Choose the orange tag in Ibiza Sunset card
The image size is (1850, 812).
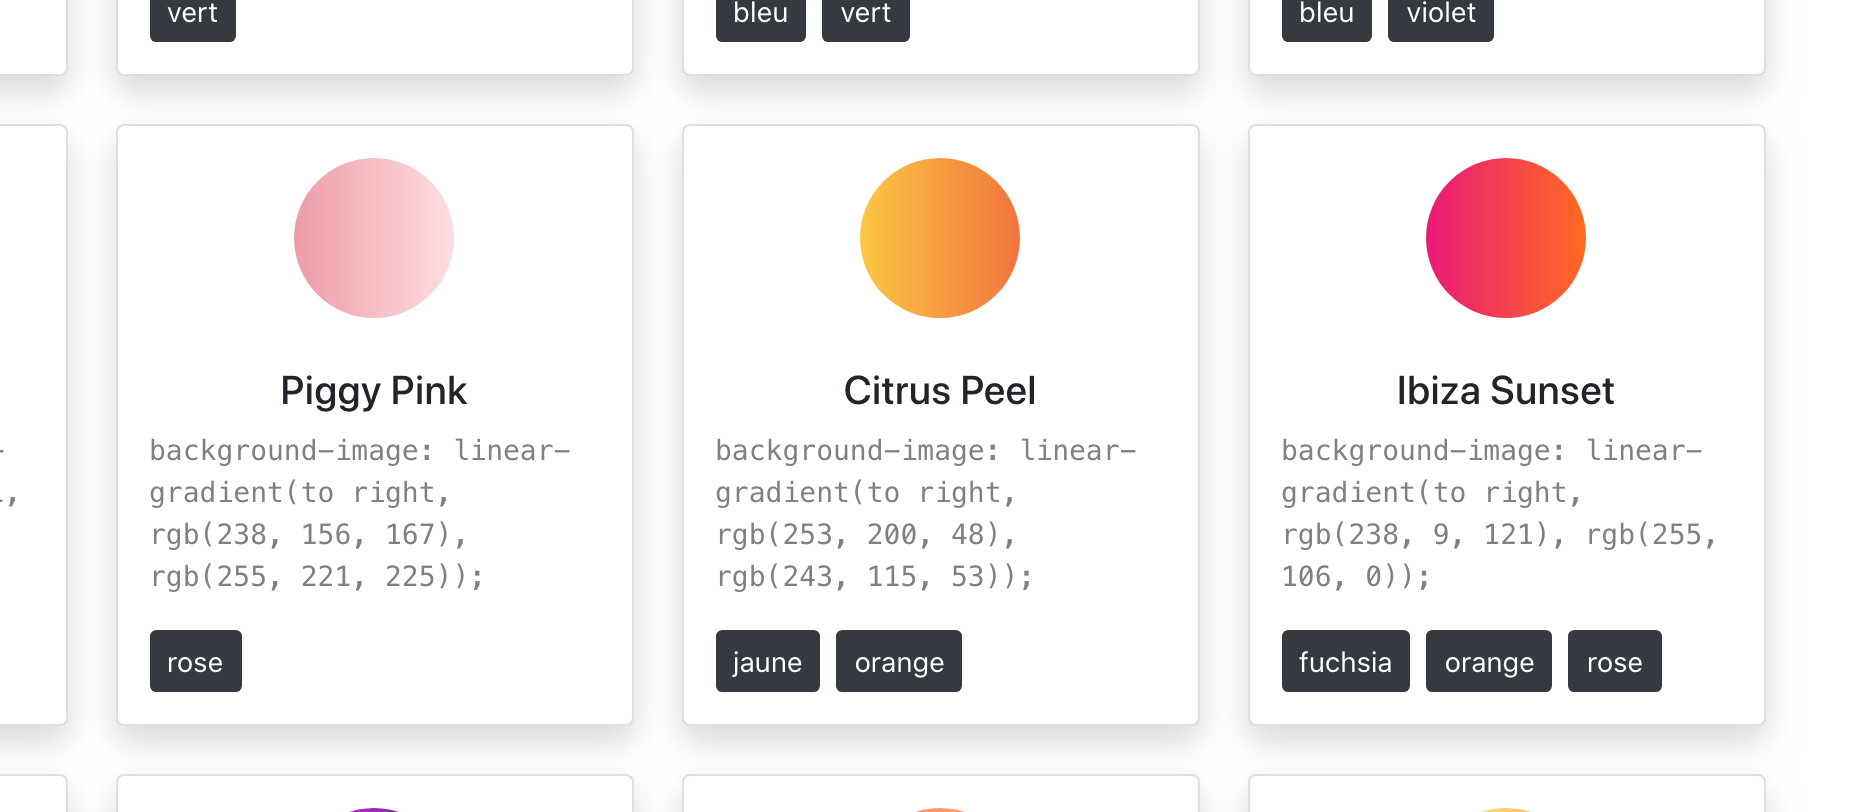click(1489, 661)
